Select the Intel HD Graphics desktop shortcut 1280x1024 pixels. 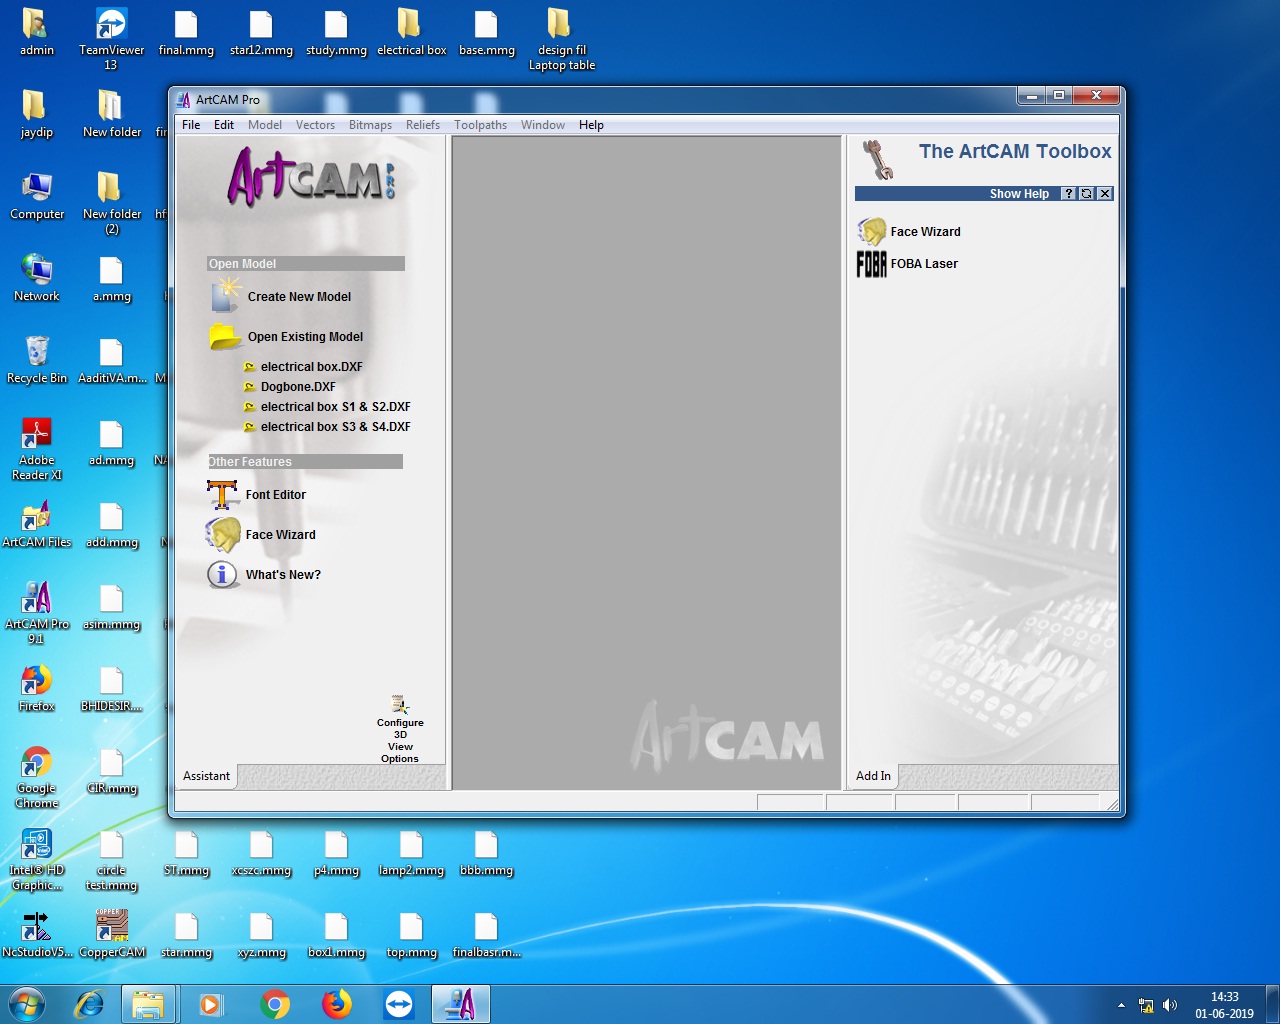click(37, 859)
